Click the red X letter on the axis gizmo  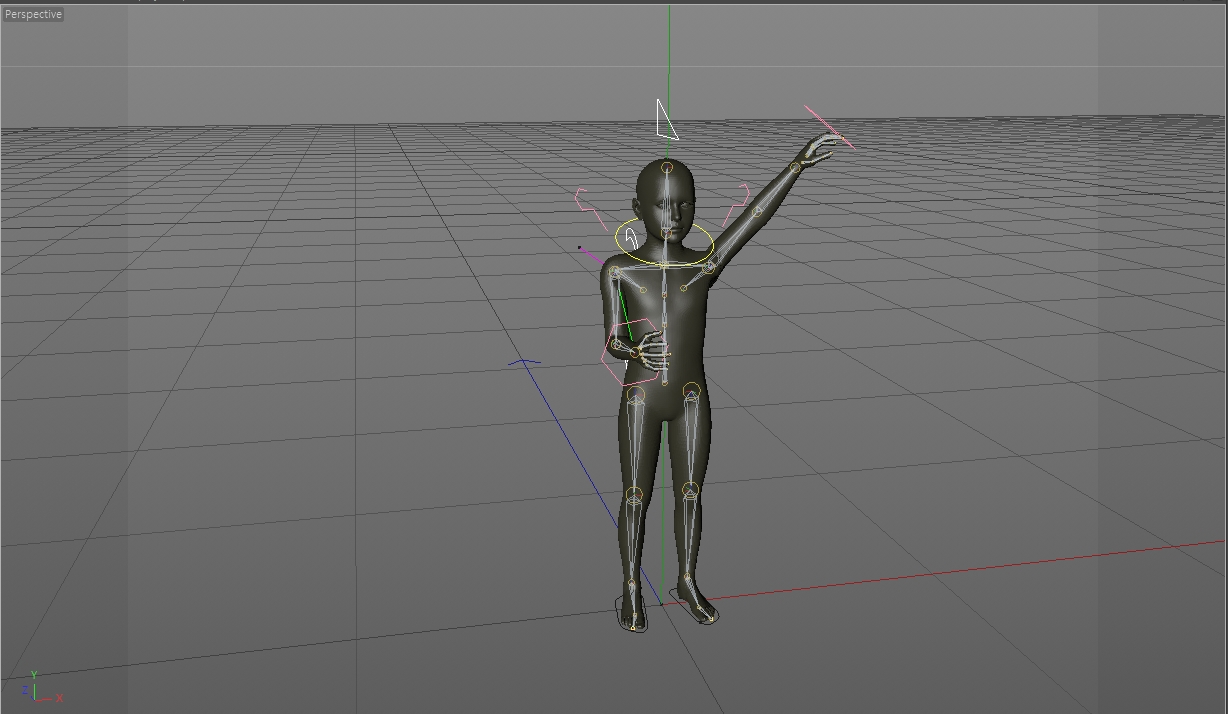60,698
